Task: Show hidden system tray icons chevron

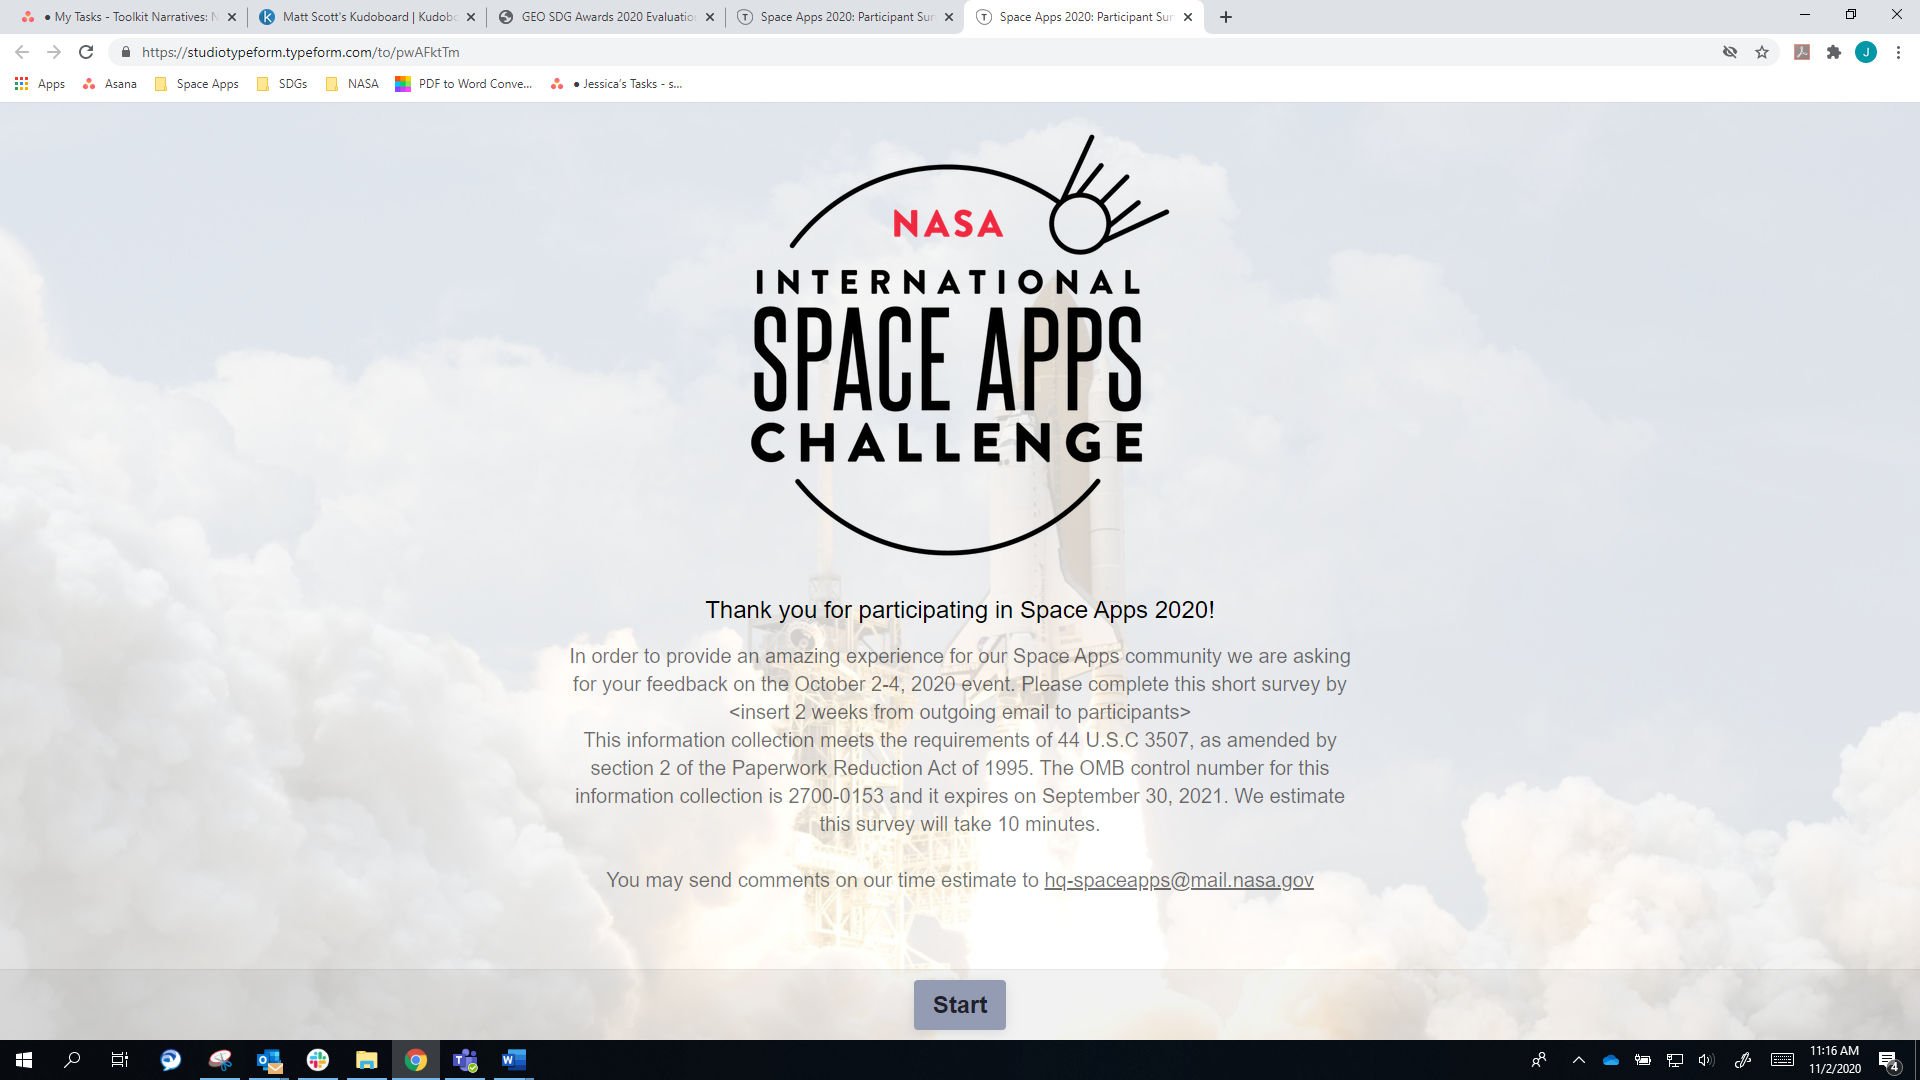Action: (x=1578, y=1060)
